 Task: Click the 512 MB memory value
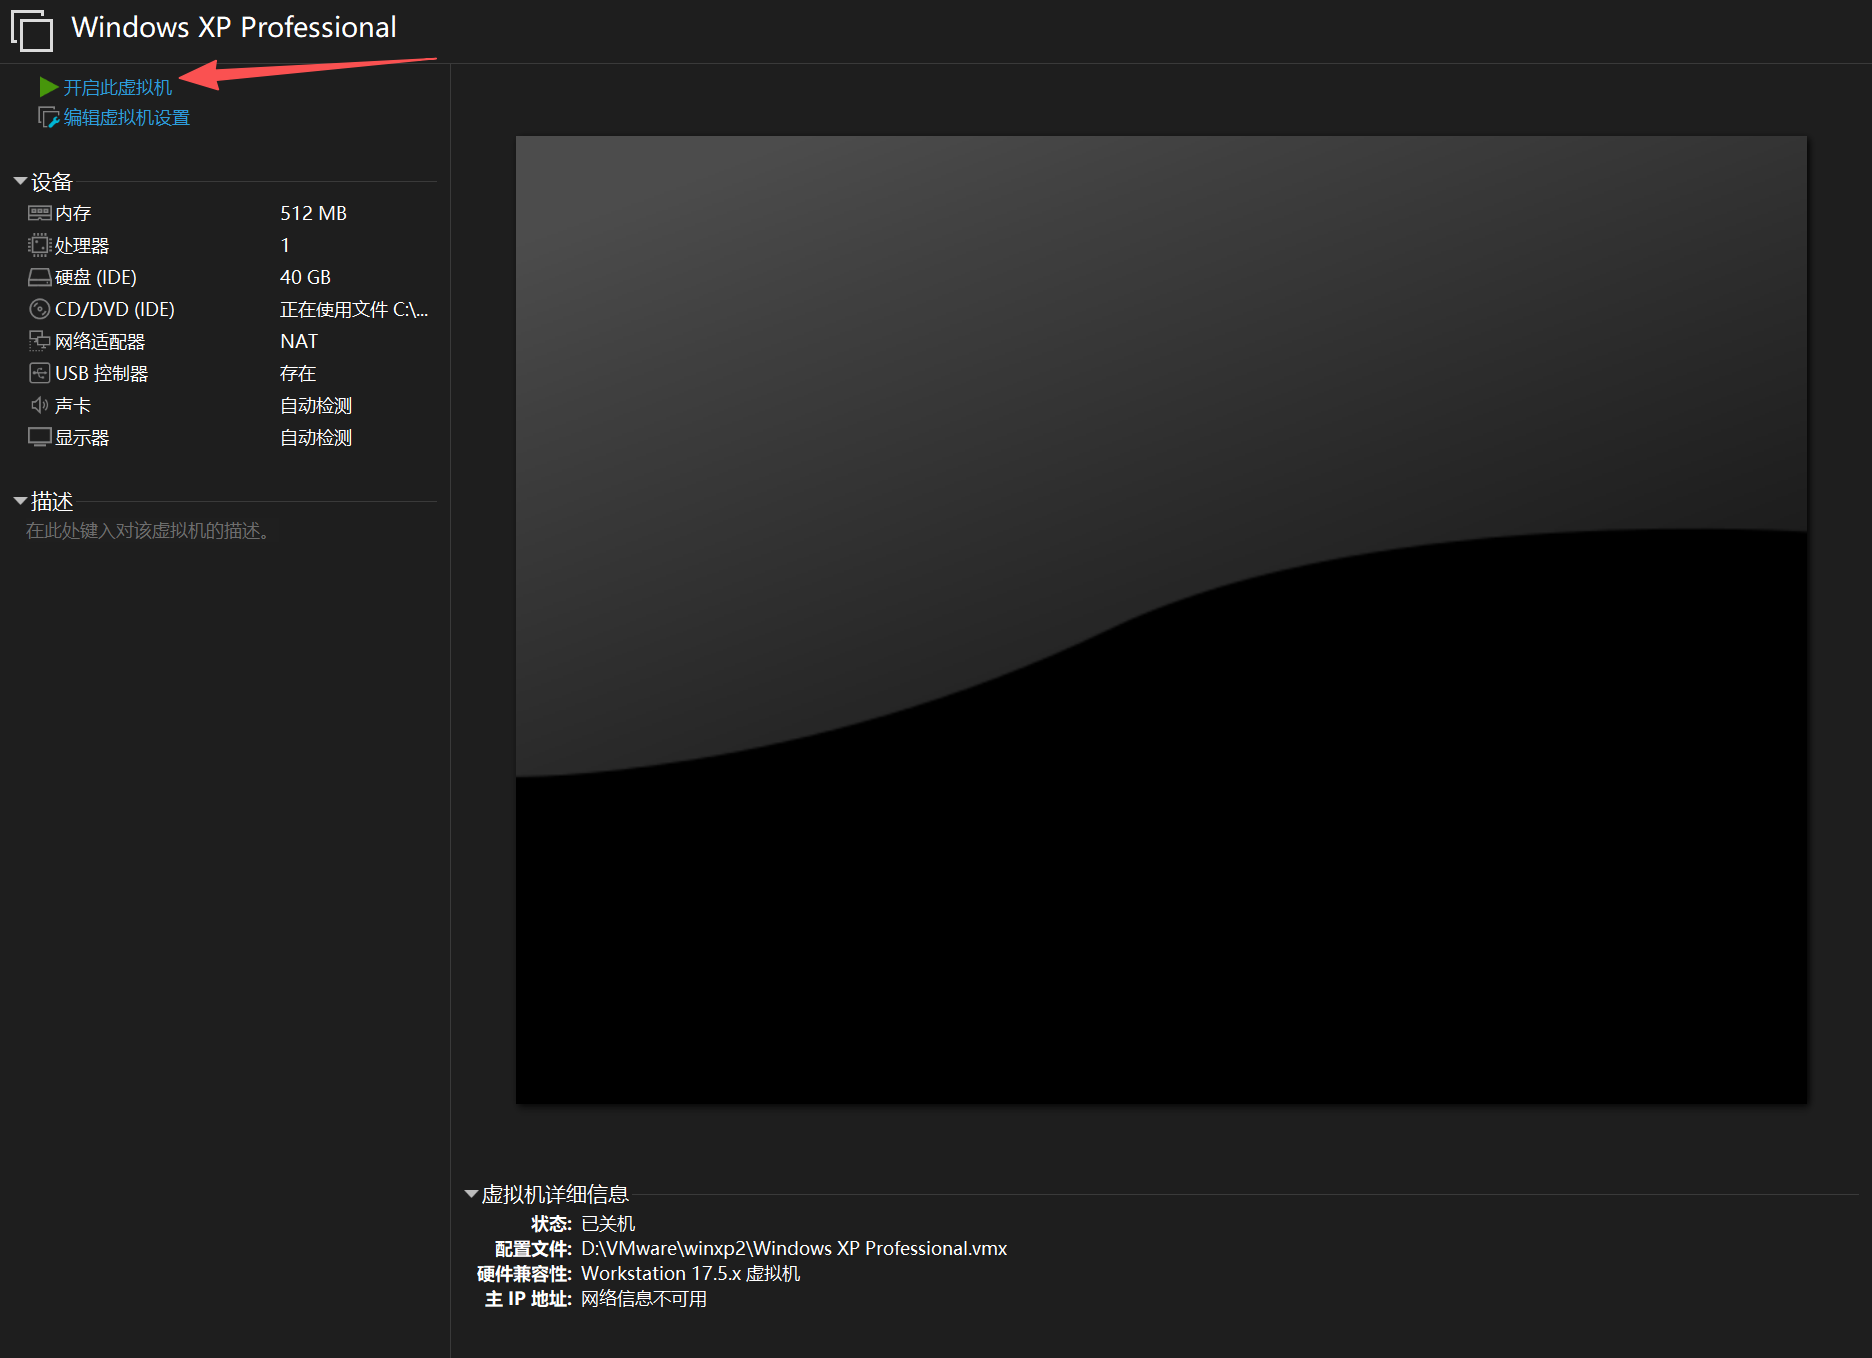pyautogui.click(x=313, y=213)
